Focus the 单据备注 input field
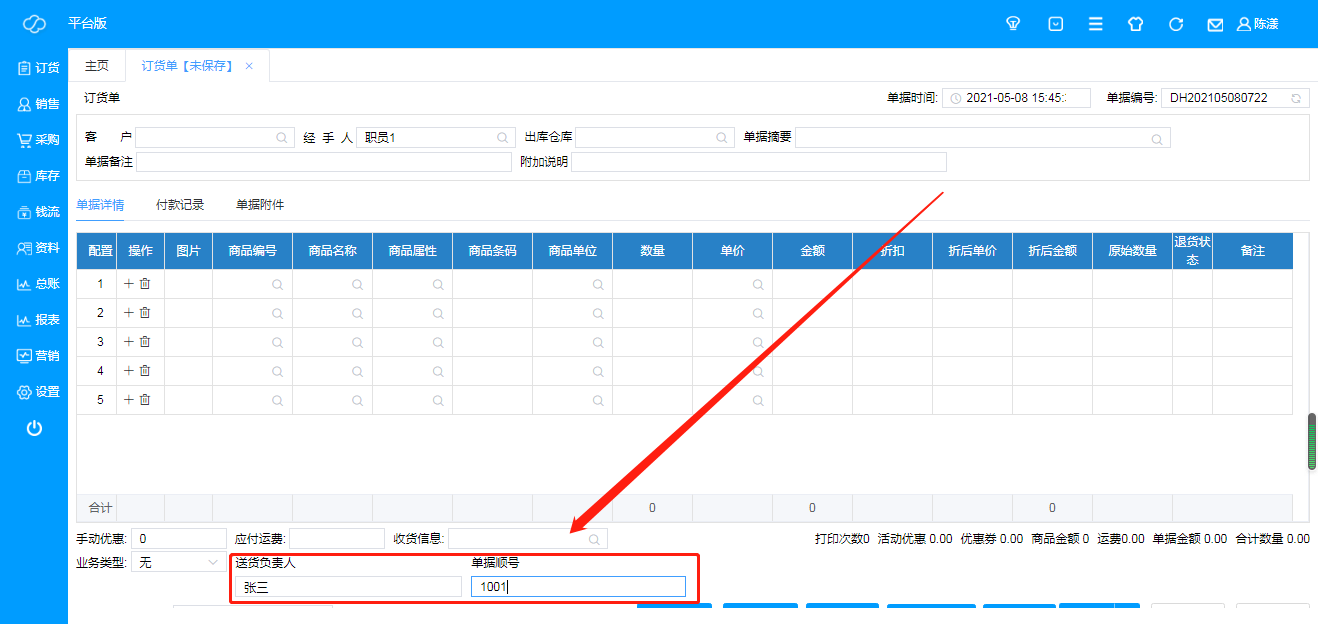The image size is (1318, 624). 324,162
